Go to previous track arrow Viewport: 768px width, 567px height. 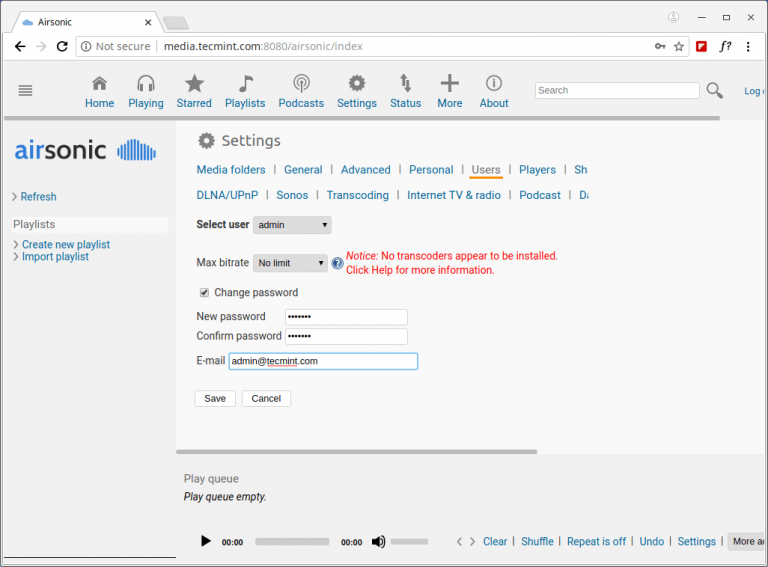coord(459,542)
